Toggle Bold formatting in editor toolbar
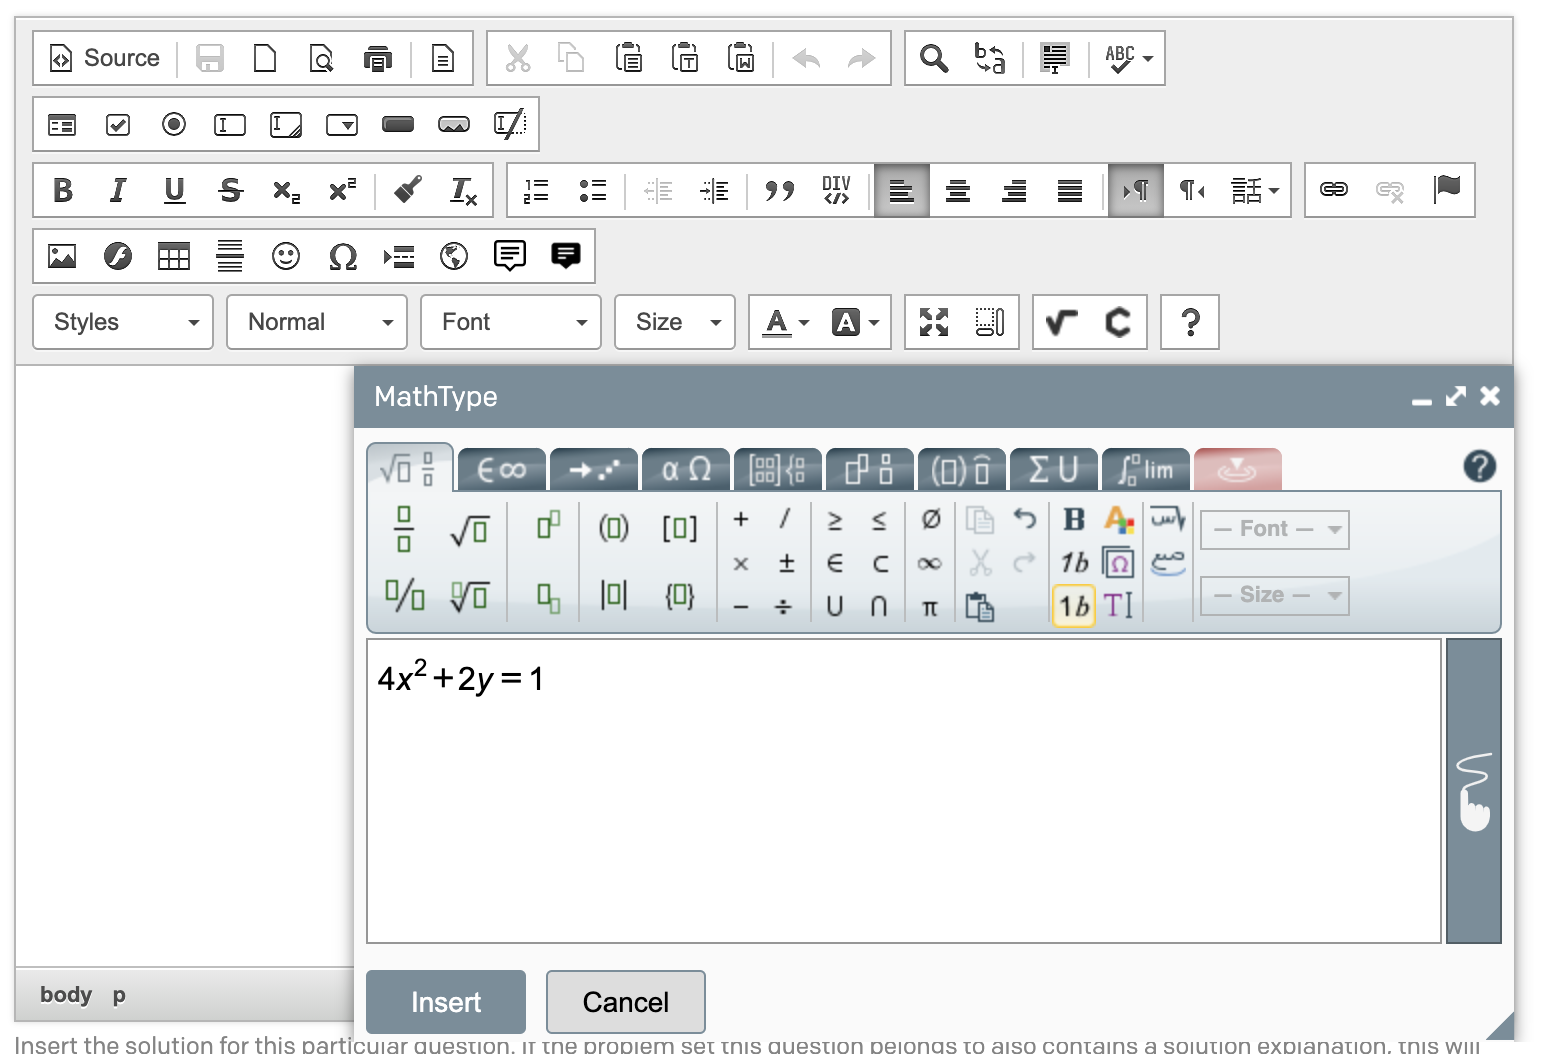Image resolution: width=1554 pixels, height=1054 pixels. pos(62,190)
